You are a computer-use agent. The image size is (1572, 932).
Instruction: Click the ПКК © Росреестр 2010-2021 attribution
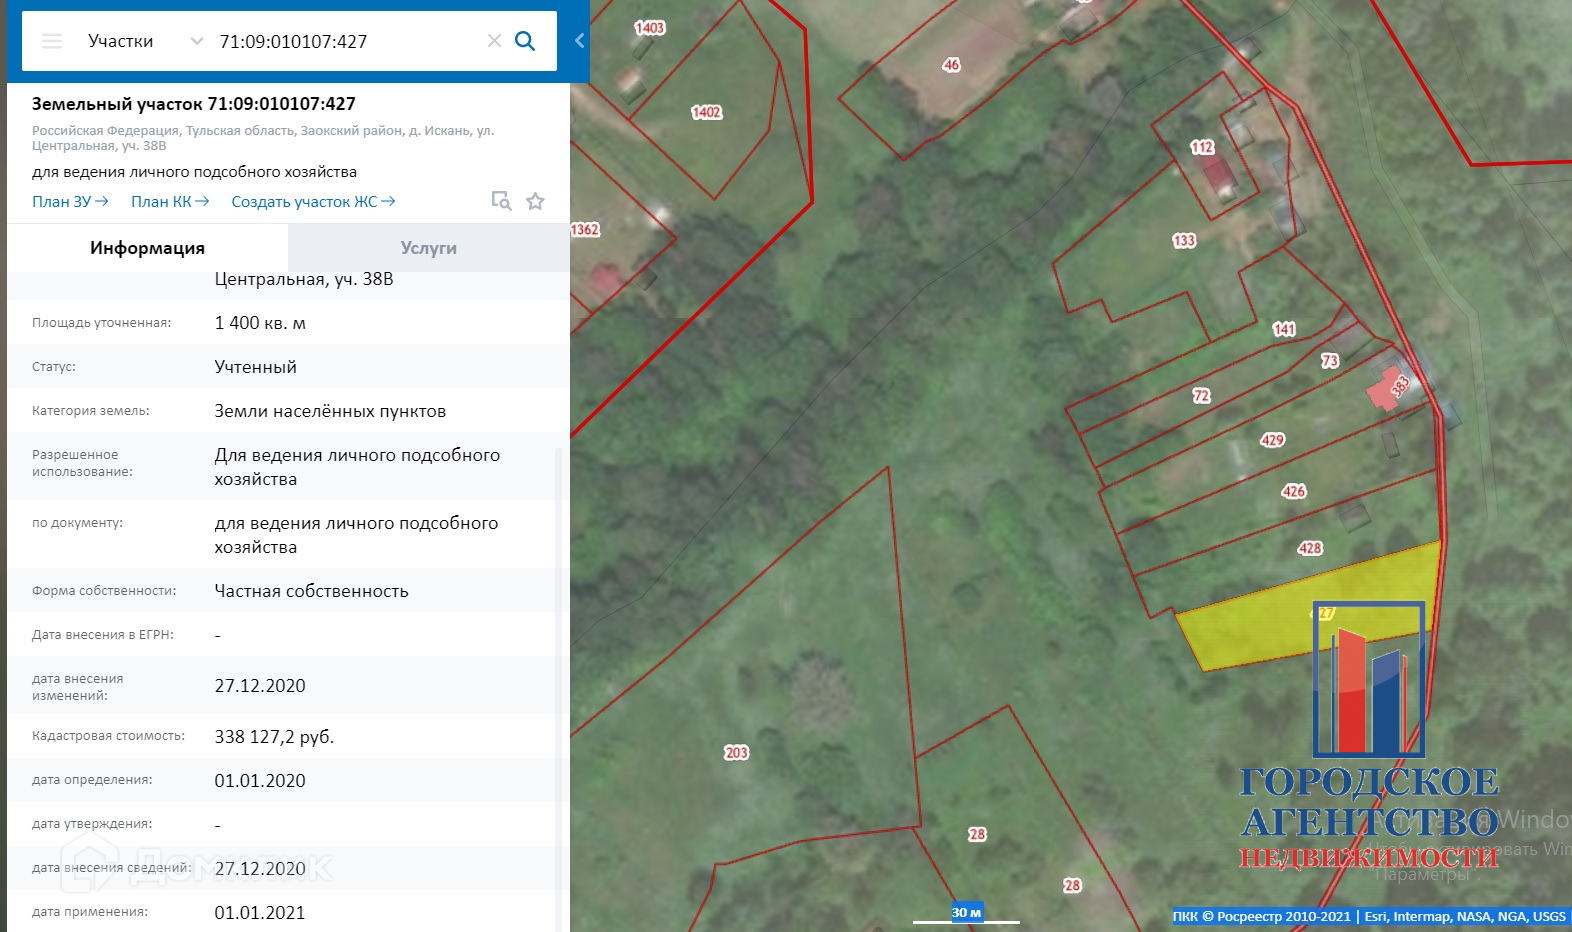[x=1261, y=916]
